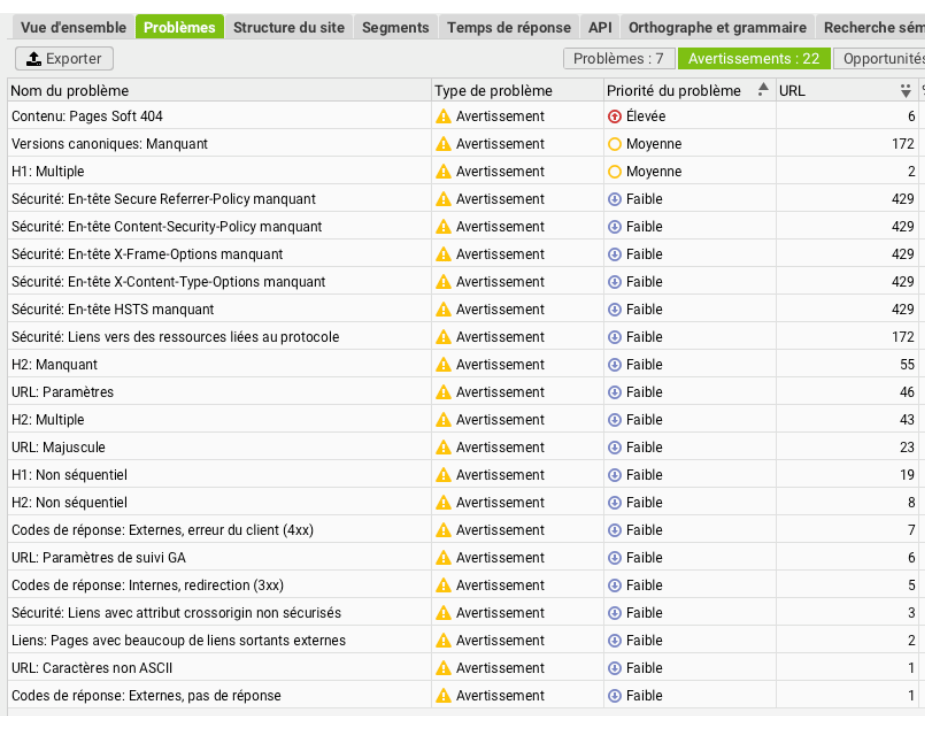Screen dimensions: 925x729
Task: Click Faible icon for Externes, pas de réponse
Action: [614, 695]
